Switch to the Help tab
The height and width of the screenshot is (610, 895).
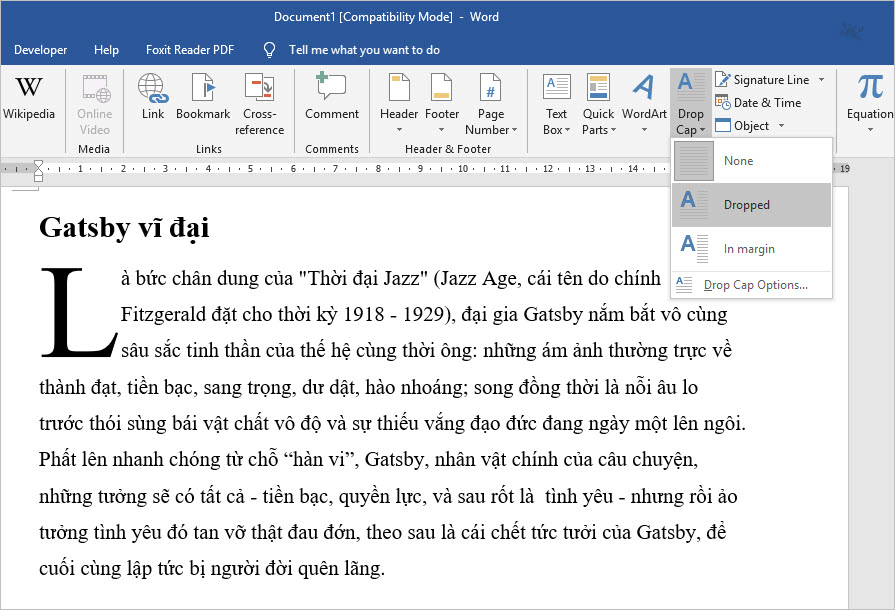tap(106, 50)
